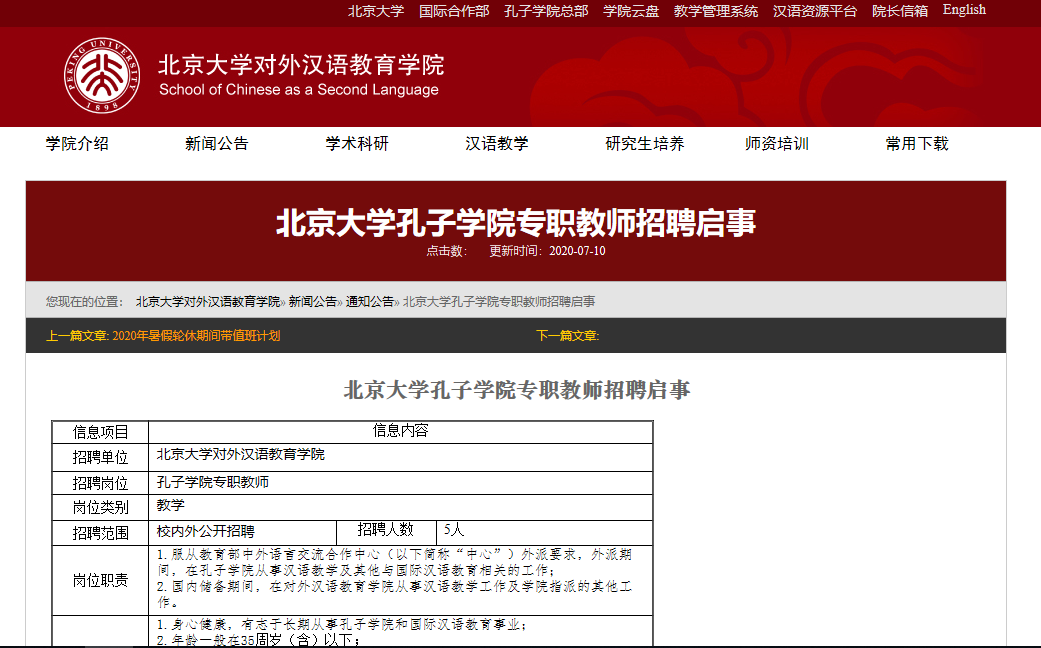
Task: Open 院长信箱 mailbox link
Action: click(900, 11)
